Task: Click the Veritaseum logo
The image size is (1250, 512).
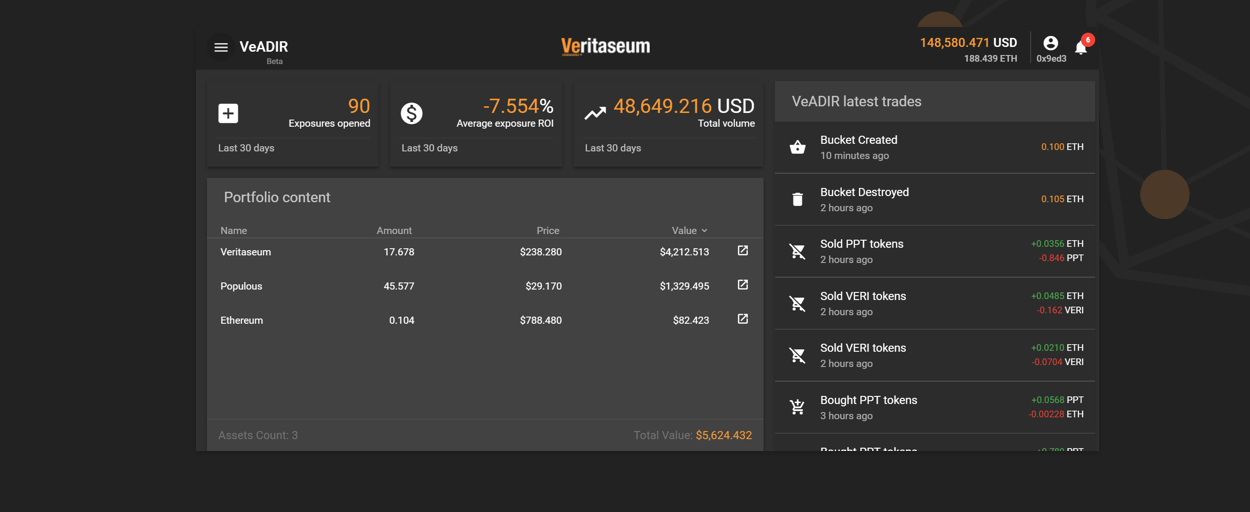Action: point(605,46)
